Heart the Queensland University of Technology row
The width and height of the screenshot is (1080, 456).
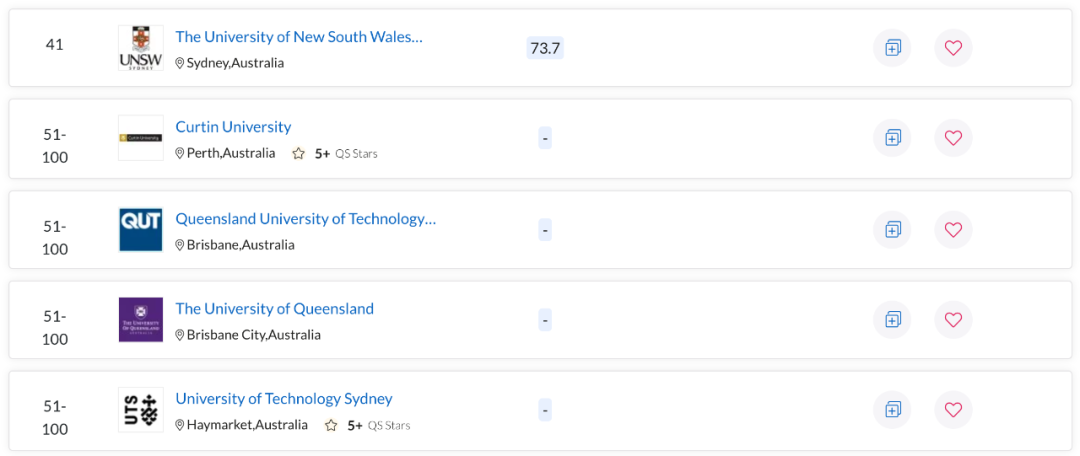point(953,230)
